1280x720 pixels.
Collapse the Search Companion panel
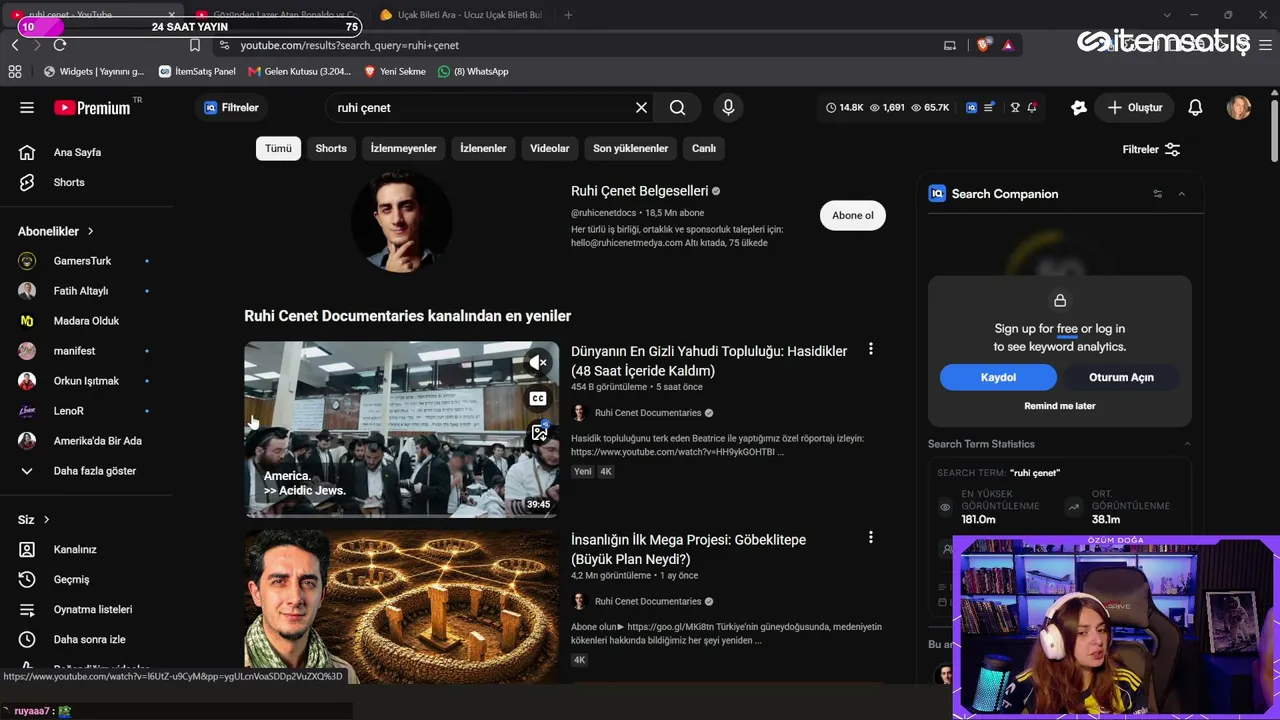pyautogui.click(x=1182, y=194)
